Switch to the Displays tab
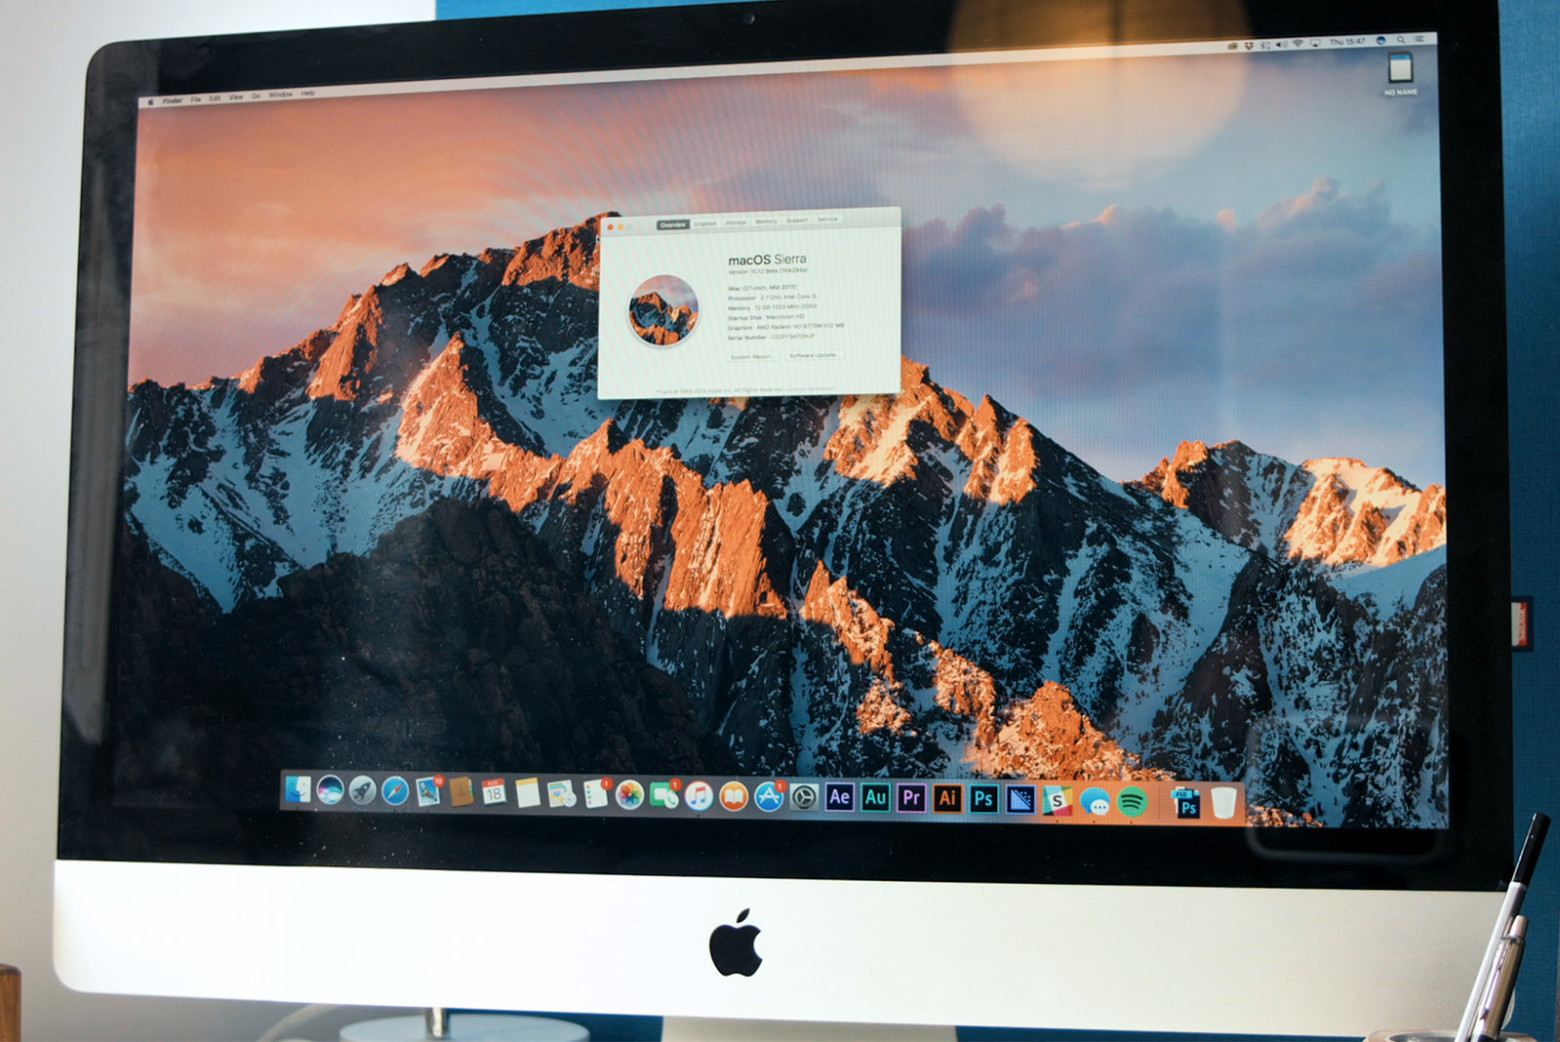Viewport: 1560px width, 1042px height. [705, 224]
